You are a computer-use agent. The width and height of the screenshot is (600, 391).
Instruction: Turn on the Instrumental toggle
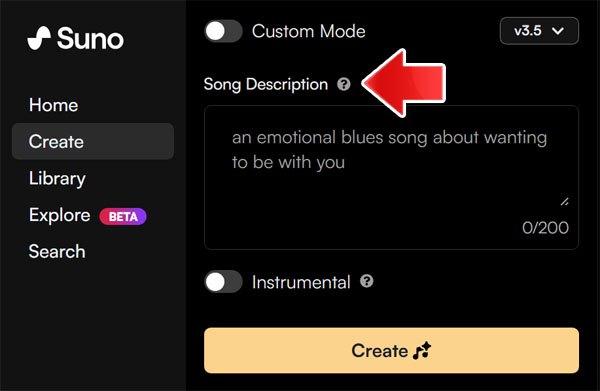(223, 282)
